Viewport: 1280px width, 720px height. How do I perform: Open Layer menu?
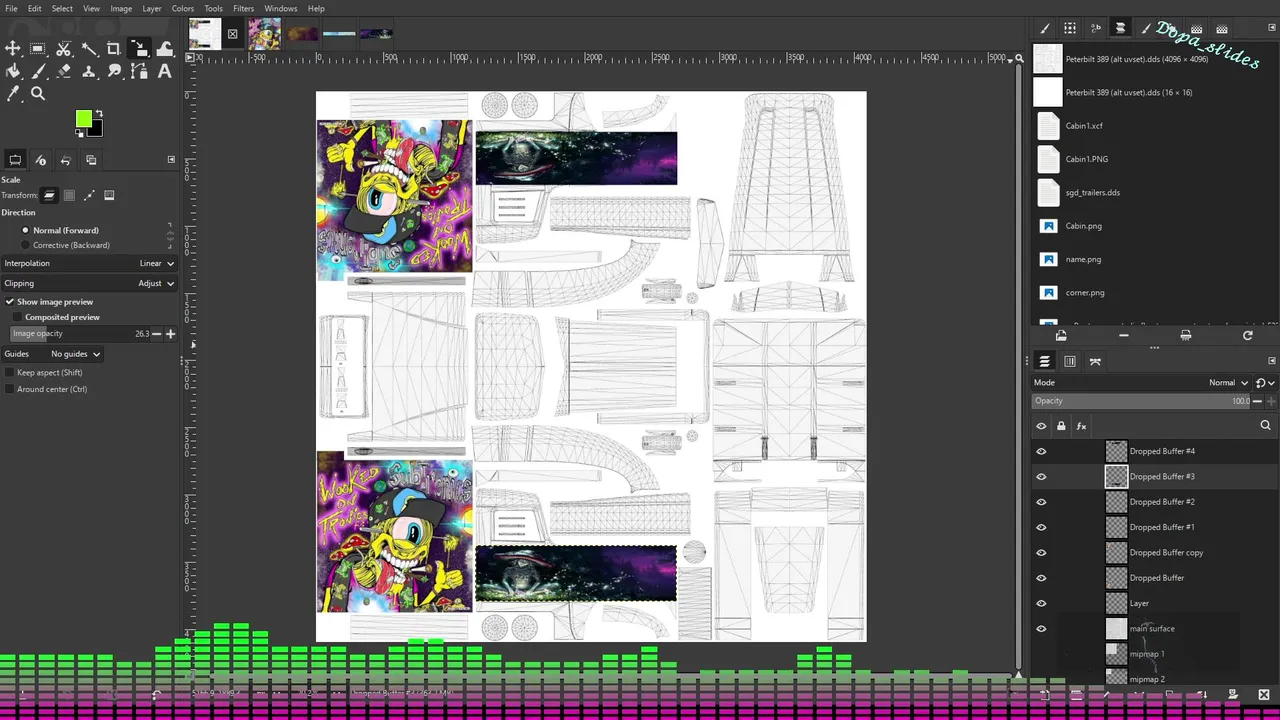(152, 9)
